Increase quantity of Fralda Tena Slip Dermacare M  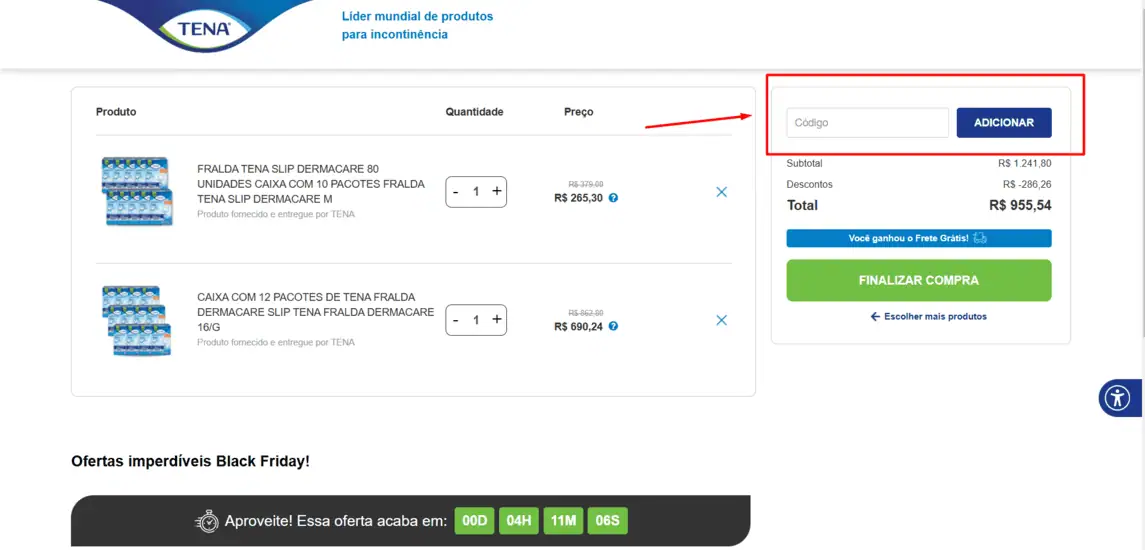(497, 191)
